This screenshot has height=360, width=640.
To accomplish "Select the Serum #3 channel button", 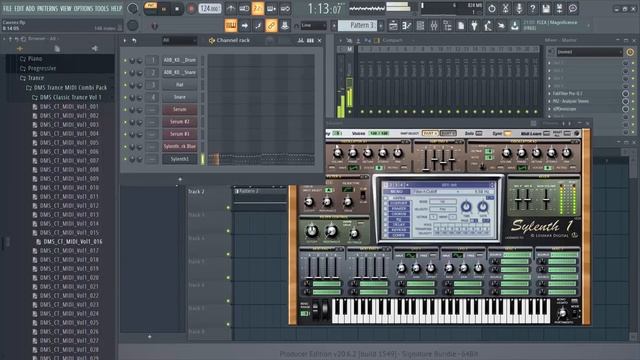I will click(x=180, y=134).
